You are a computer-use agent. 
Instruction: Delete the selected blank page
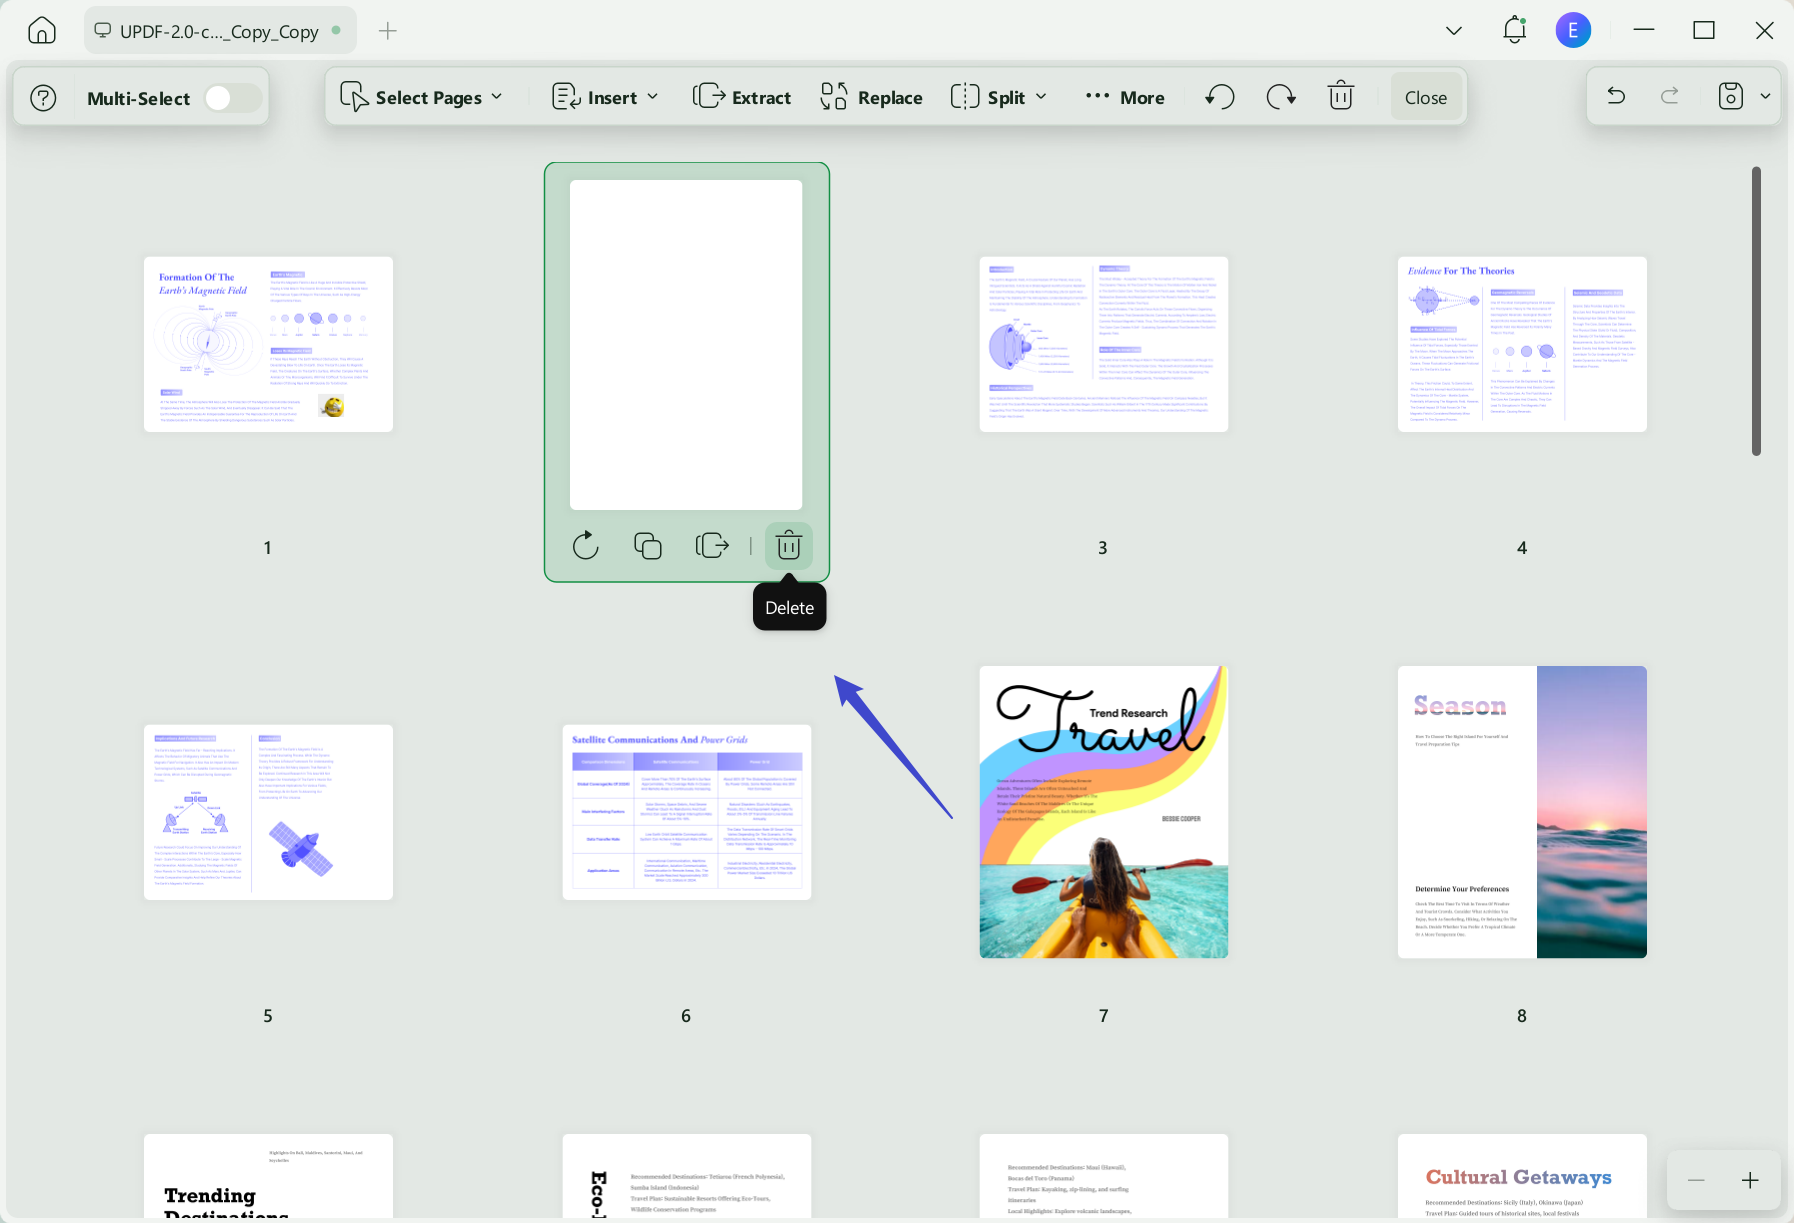coord(789,546)
